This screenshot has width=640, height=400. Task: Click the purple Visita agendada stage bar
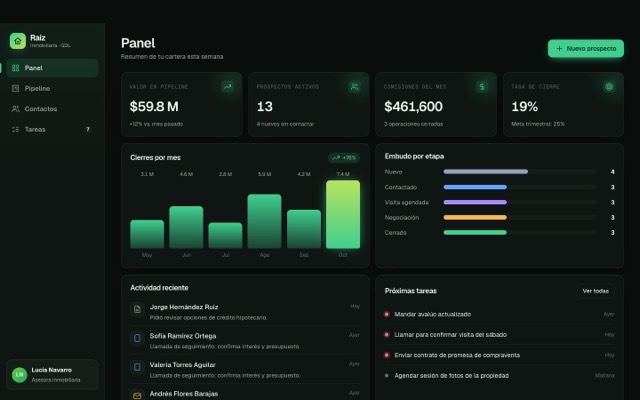coord(475,202)
